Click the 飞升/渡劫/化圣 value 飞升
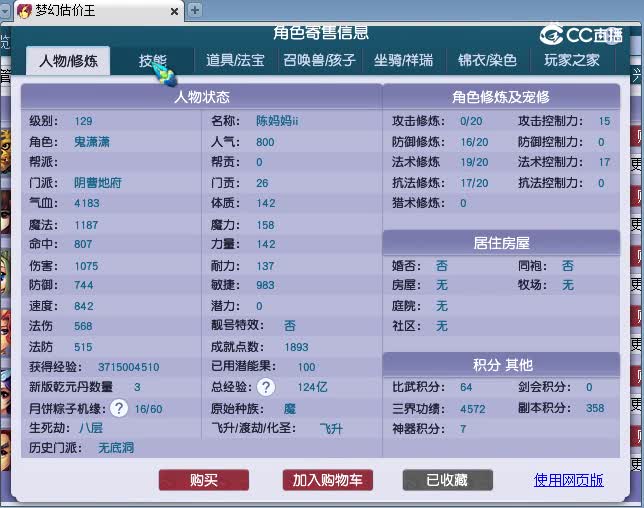 pyautogui.click(x=331, y=429)
